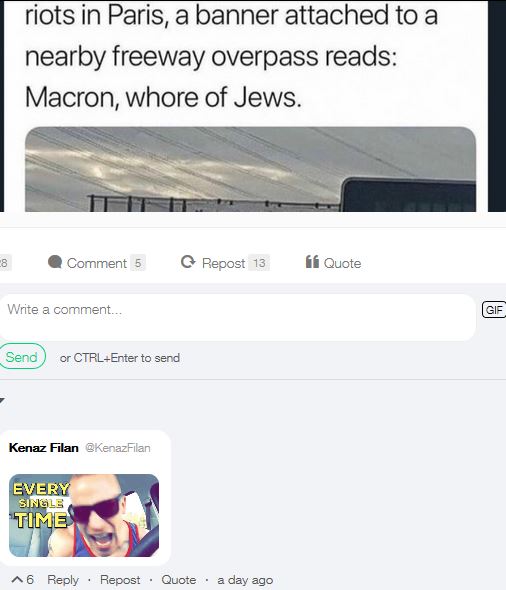This screenshot has width=506, height=590.
Task: Open the GIF picker button
Action: point(494,310)
